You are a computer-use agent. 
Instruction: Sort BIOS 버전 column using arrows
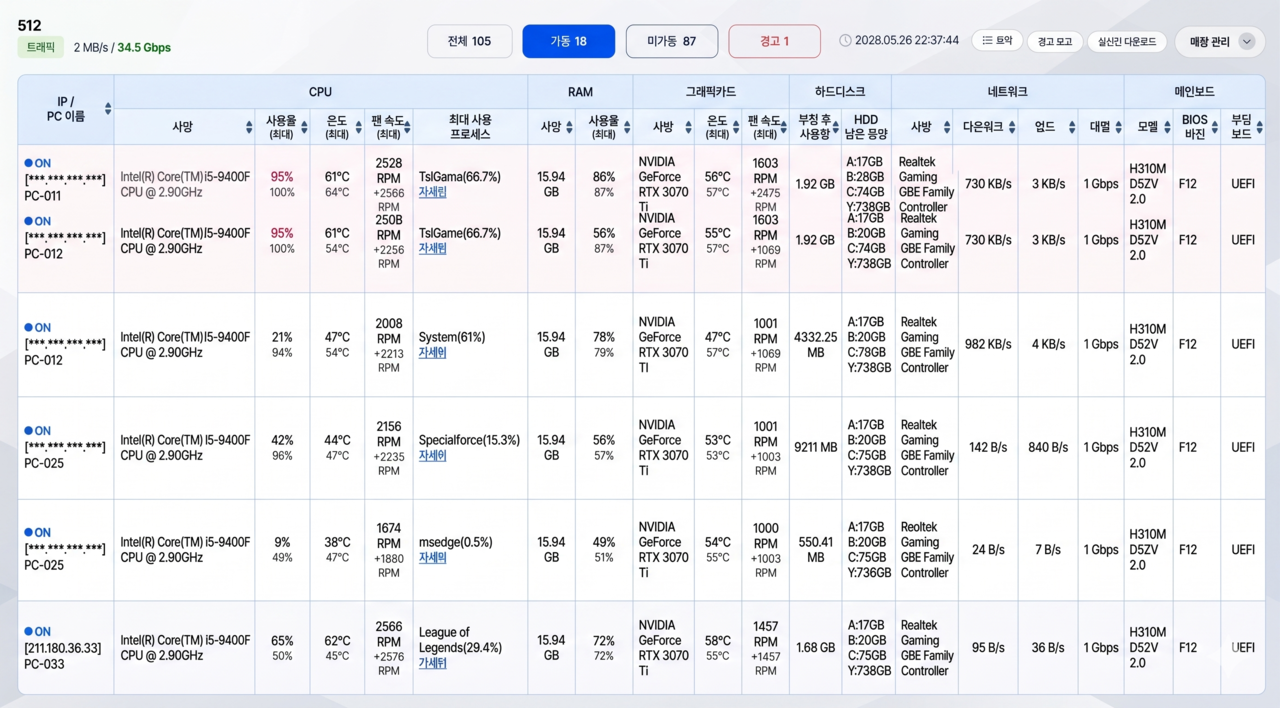(1215, 127)
